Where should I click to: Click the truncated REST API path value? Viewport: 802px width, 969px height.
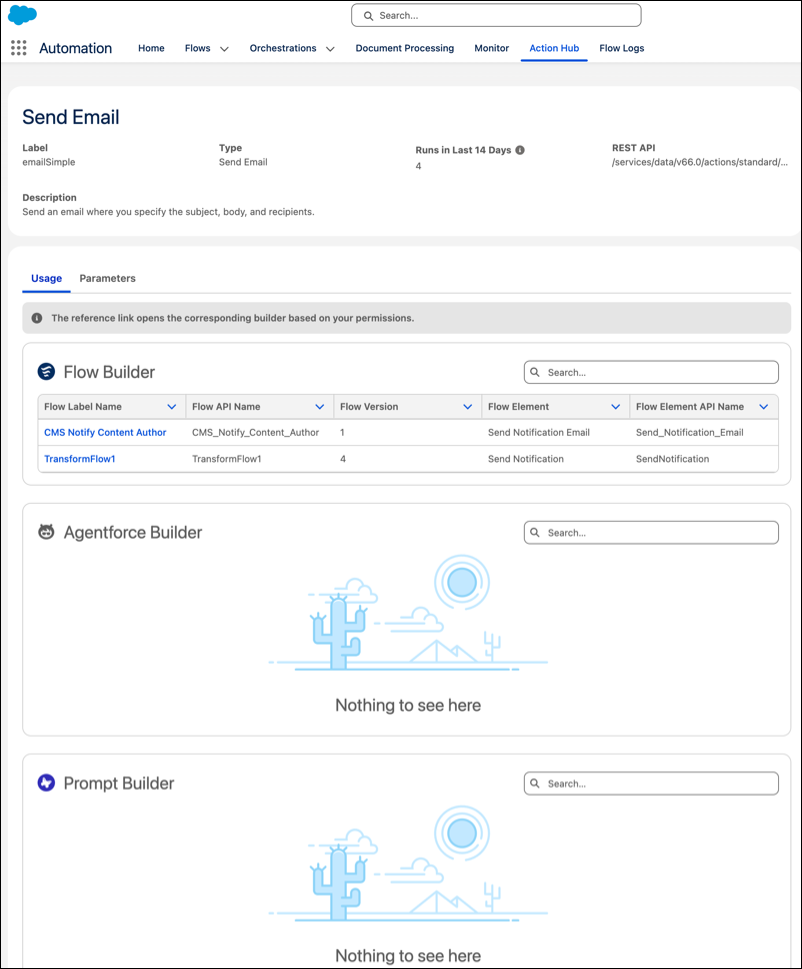click(x=700, y=163)
